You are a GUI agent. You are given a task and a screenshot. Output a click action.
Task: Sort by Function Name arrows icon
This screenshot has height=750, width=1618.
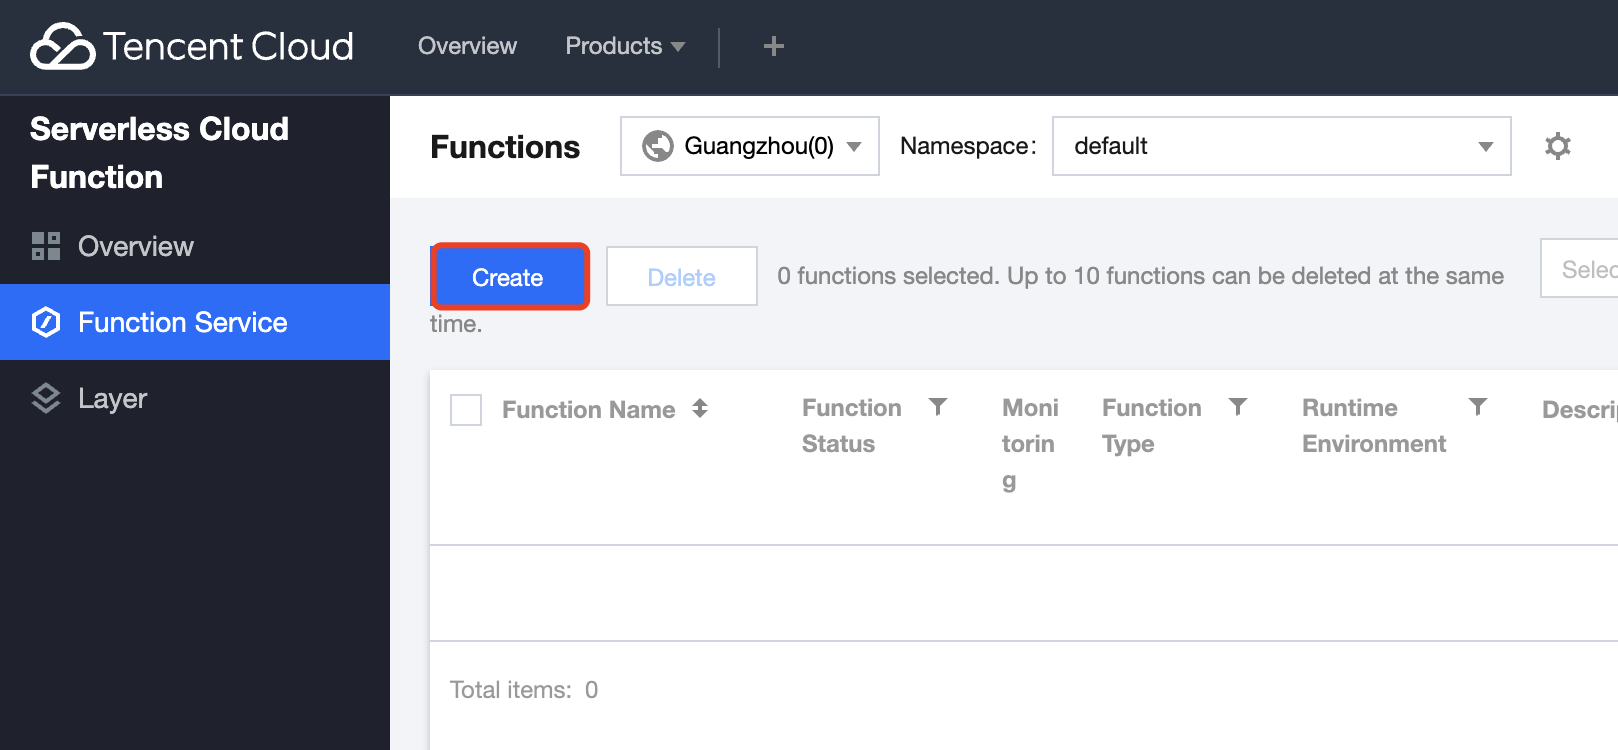pyautogui.click(x=700, y=408)
